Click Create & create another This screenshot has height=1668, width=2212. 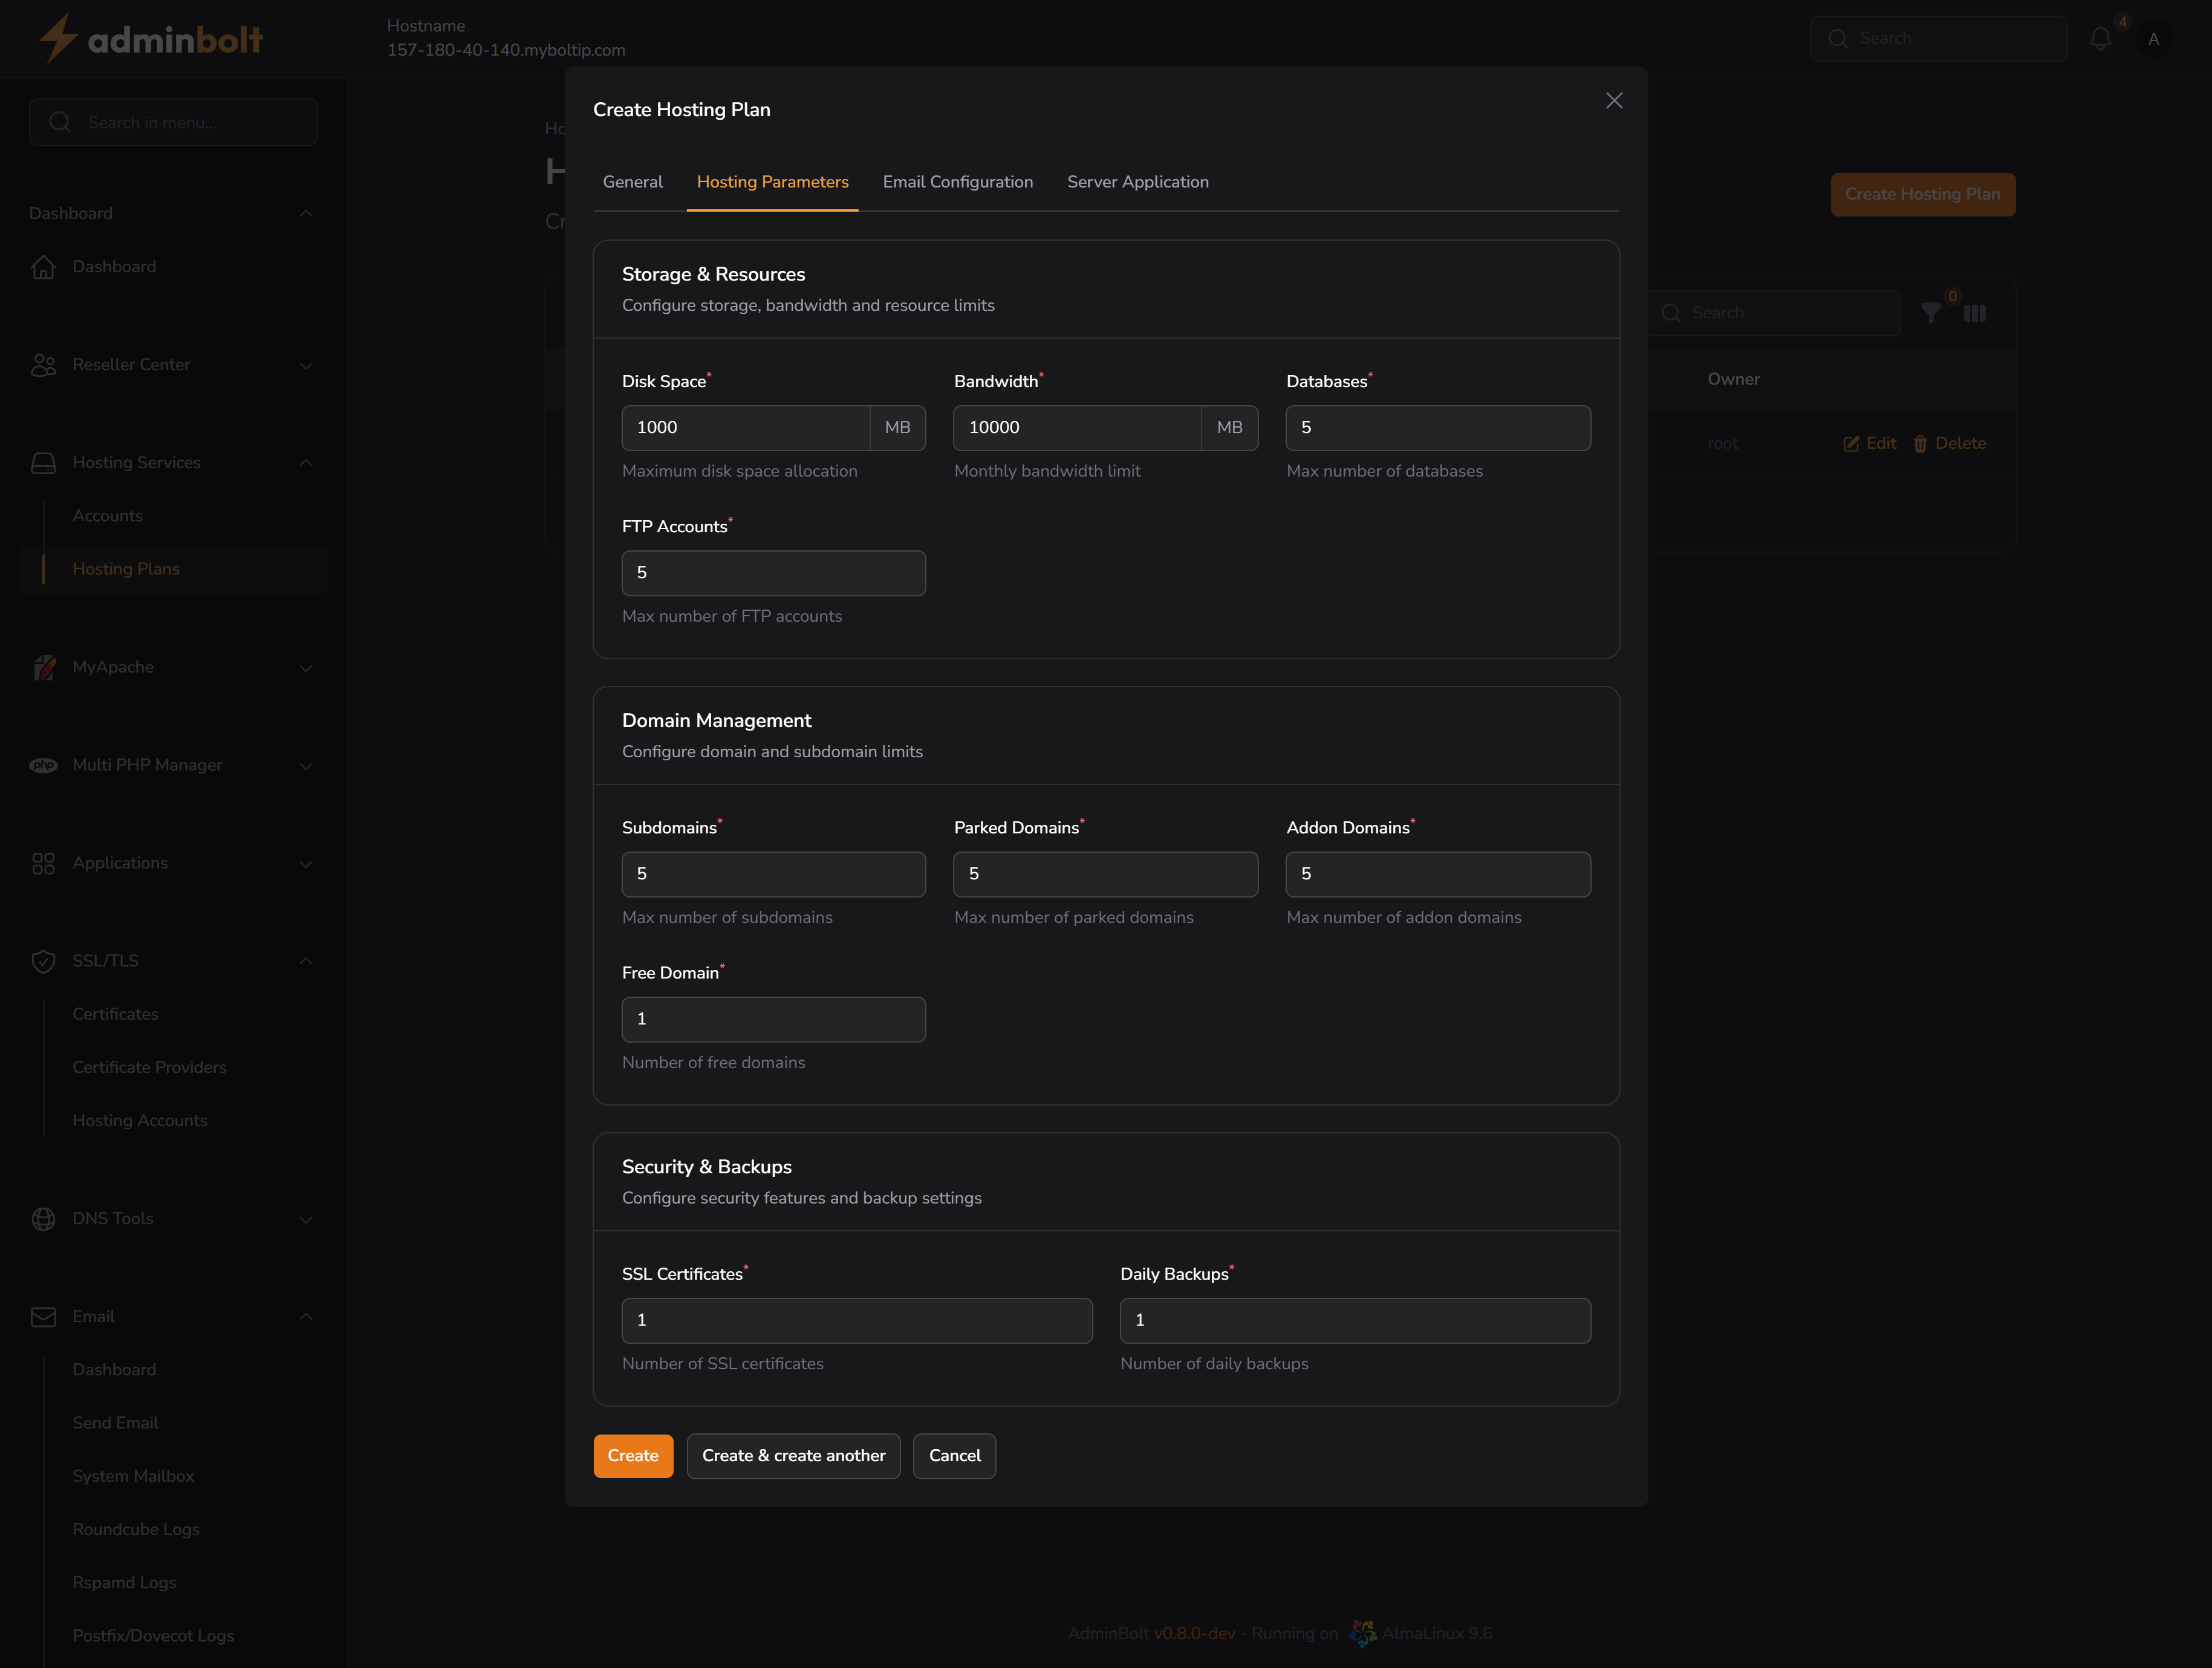(793, 1455)
